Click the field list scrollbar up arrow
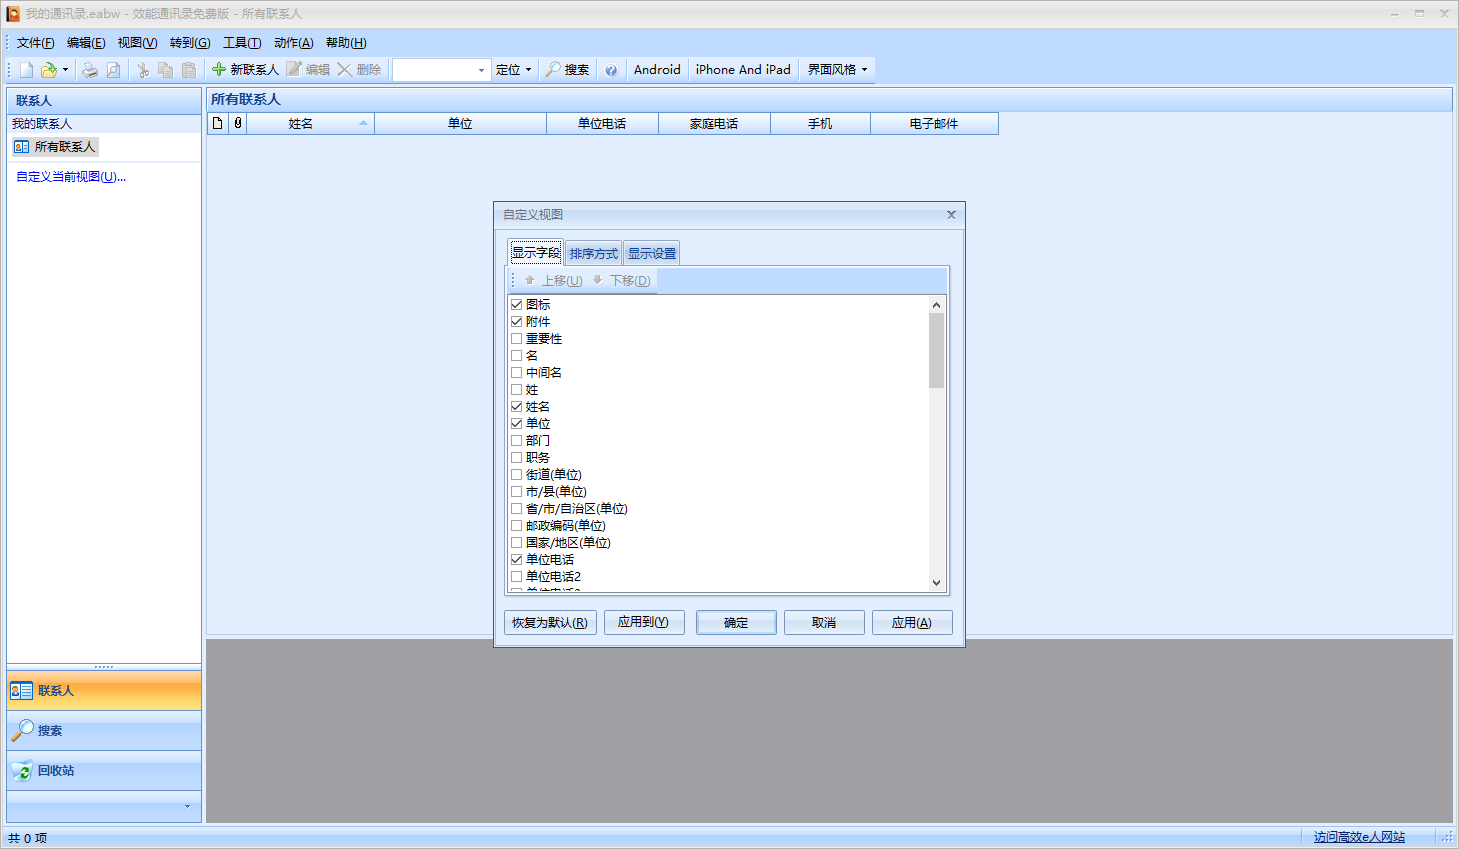 click(x=936, y=304)
